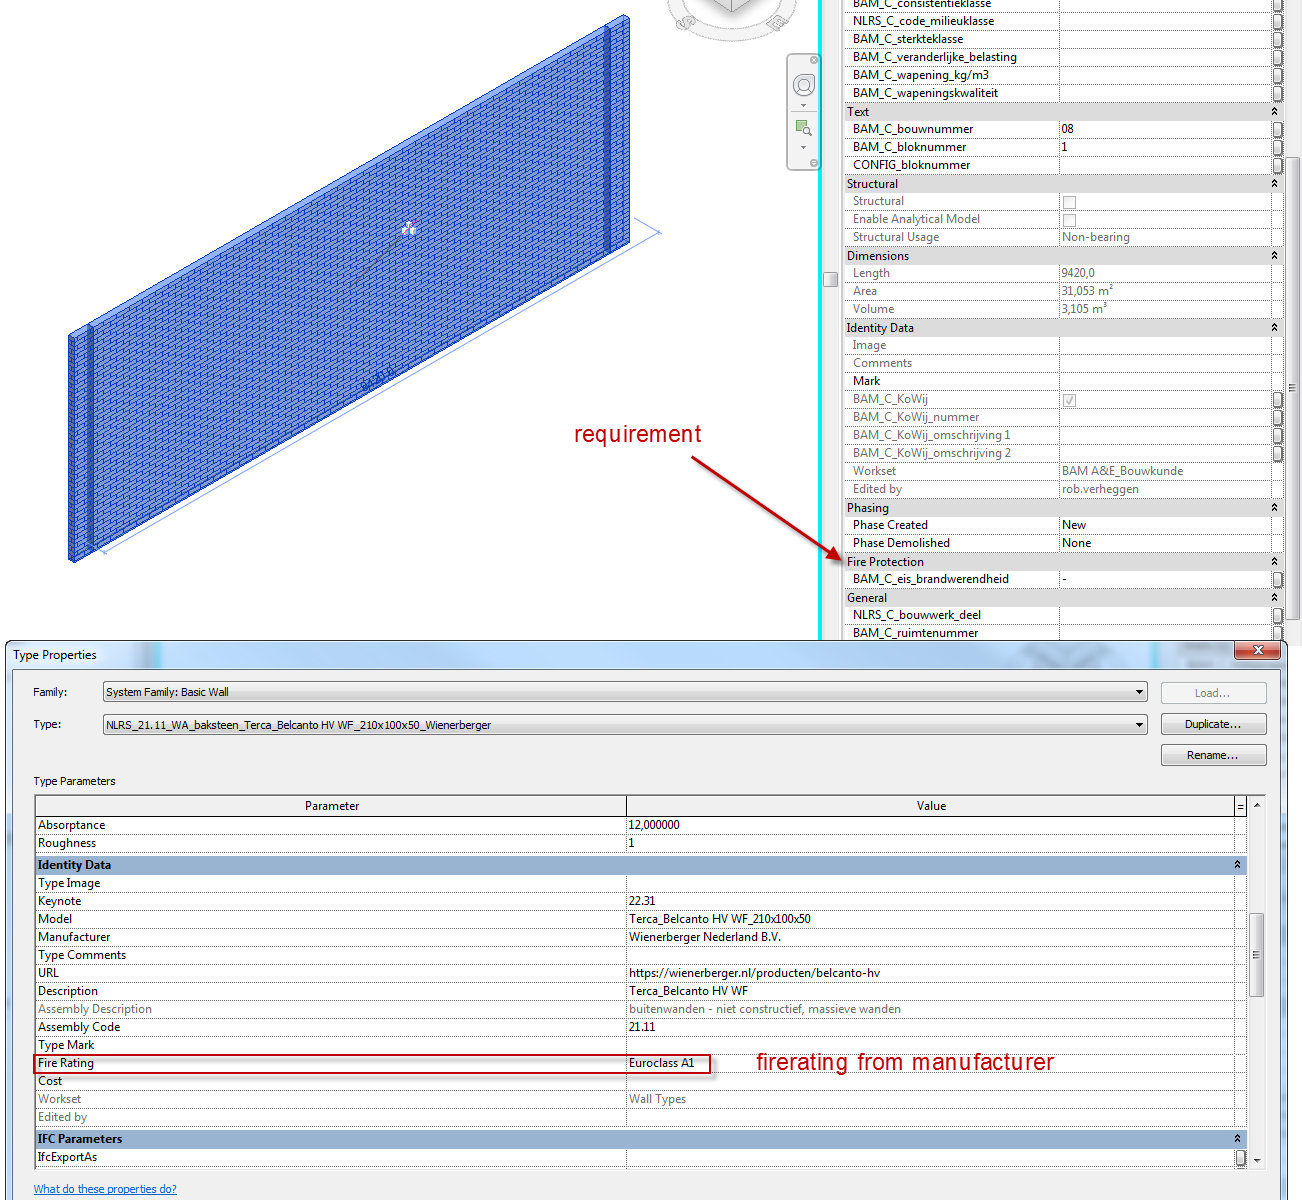The height and width of the screenshot is (1200, 1302).
Task: Open the Family dropdown showing System Family: Basic Wall
Action: (x=1138, y=692)
